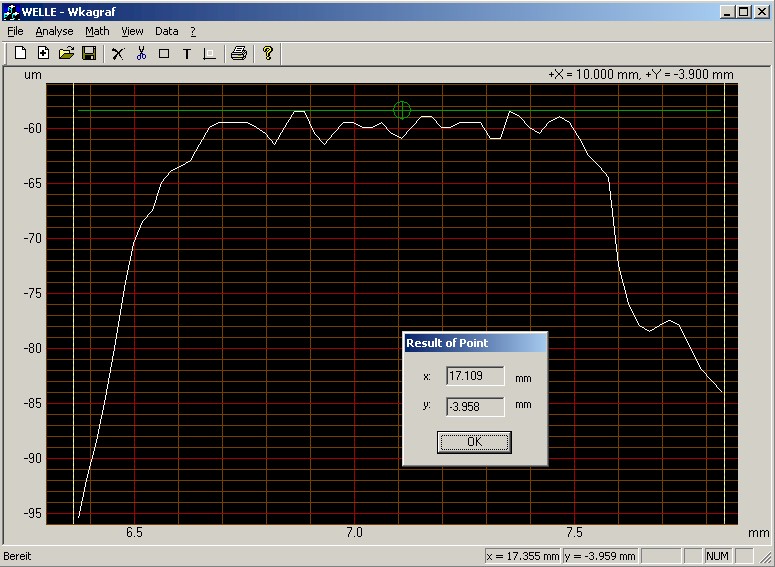This screenshot has width=775, height=567.
Task: Click the -80 y-axis label
Action: [33, 349]
